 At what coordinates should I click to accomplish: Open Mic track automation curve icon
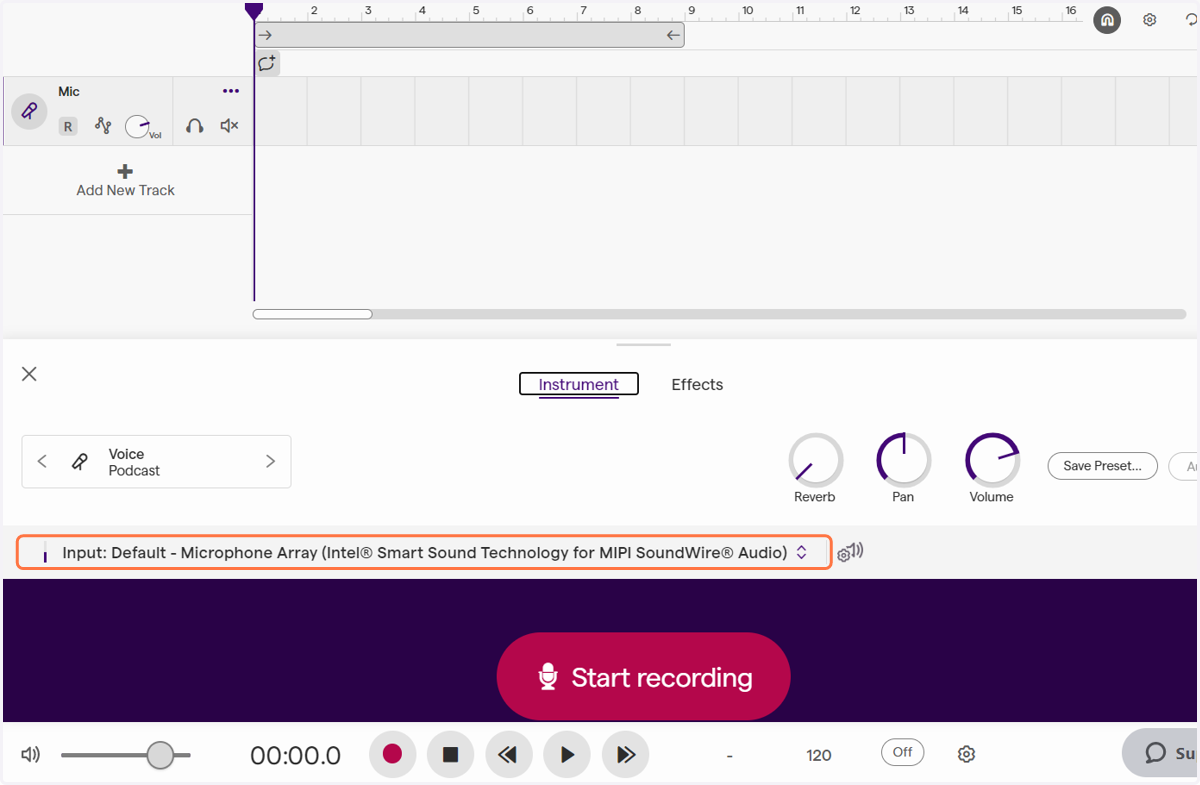tap(102, 126)
